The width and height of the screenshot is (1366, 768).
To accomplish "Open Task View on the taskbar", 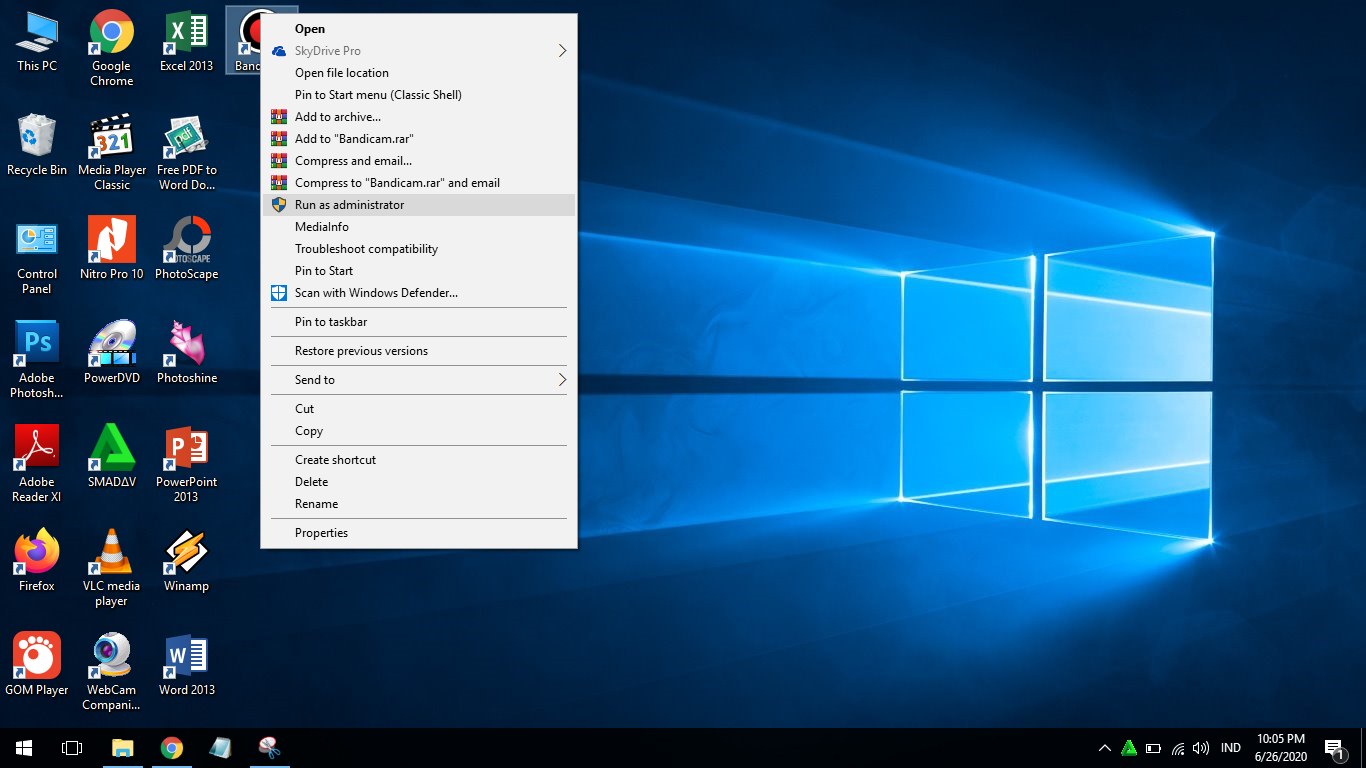I will (x=72, y=748).
